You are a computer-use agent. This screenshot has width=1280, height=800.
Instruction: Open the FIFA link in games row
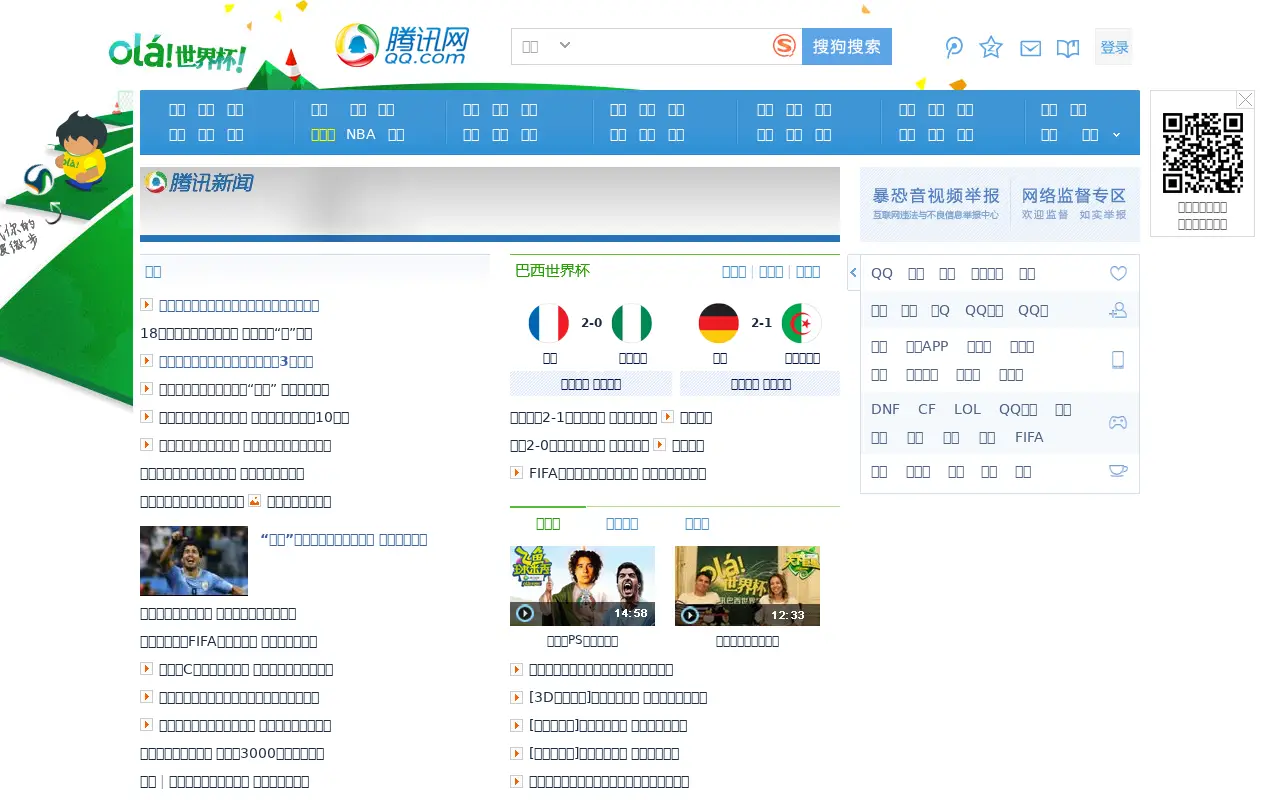[x=1029, y=437]
